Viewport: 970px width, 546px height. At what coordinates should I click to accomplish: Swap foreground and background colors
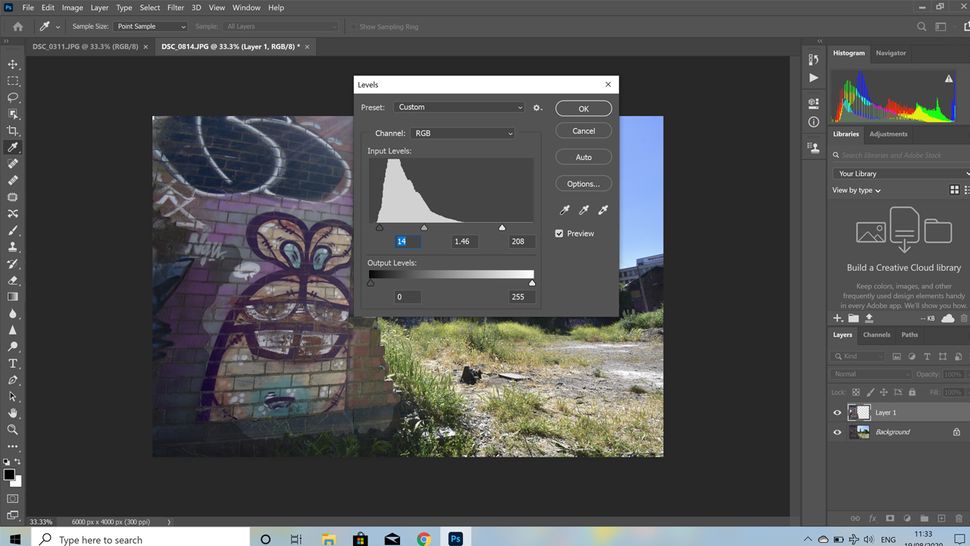coord(17,461)
